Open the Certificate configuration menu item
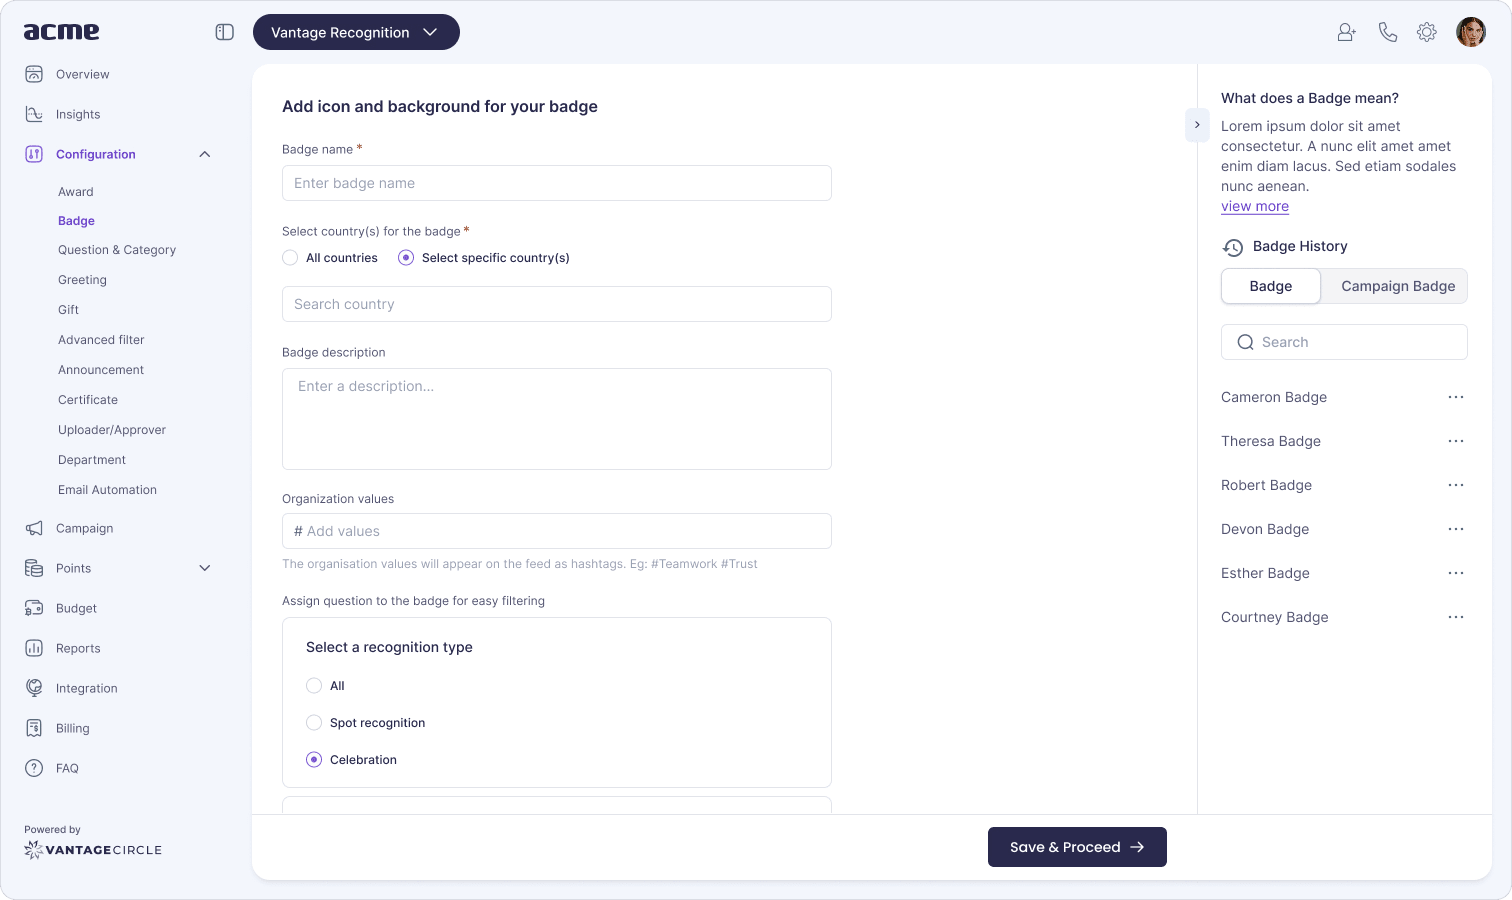Image resolution: width=1512 pixels, height=900 pixels. point(87,399)
